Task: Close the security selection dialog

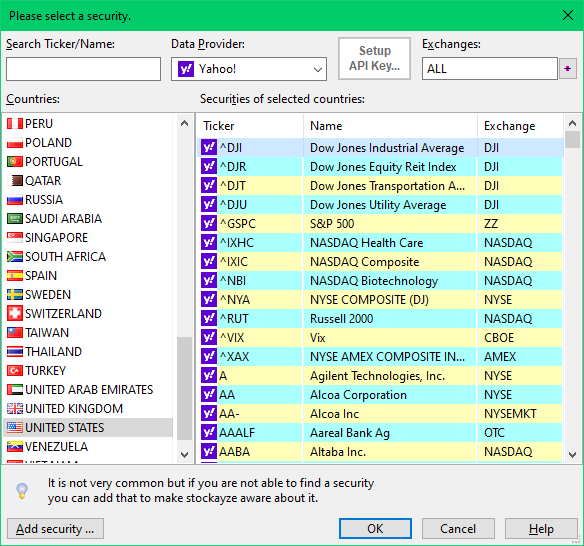Action: [568, 15]
